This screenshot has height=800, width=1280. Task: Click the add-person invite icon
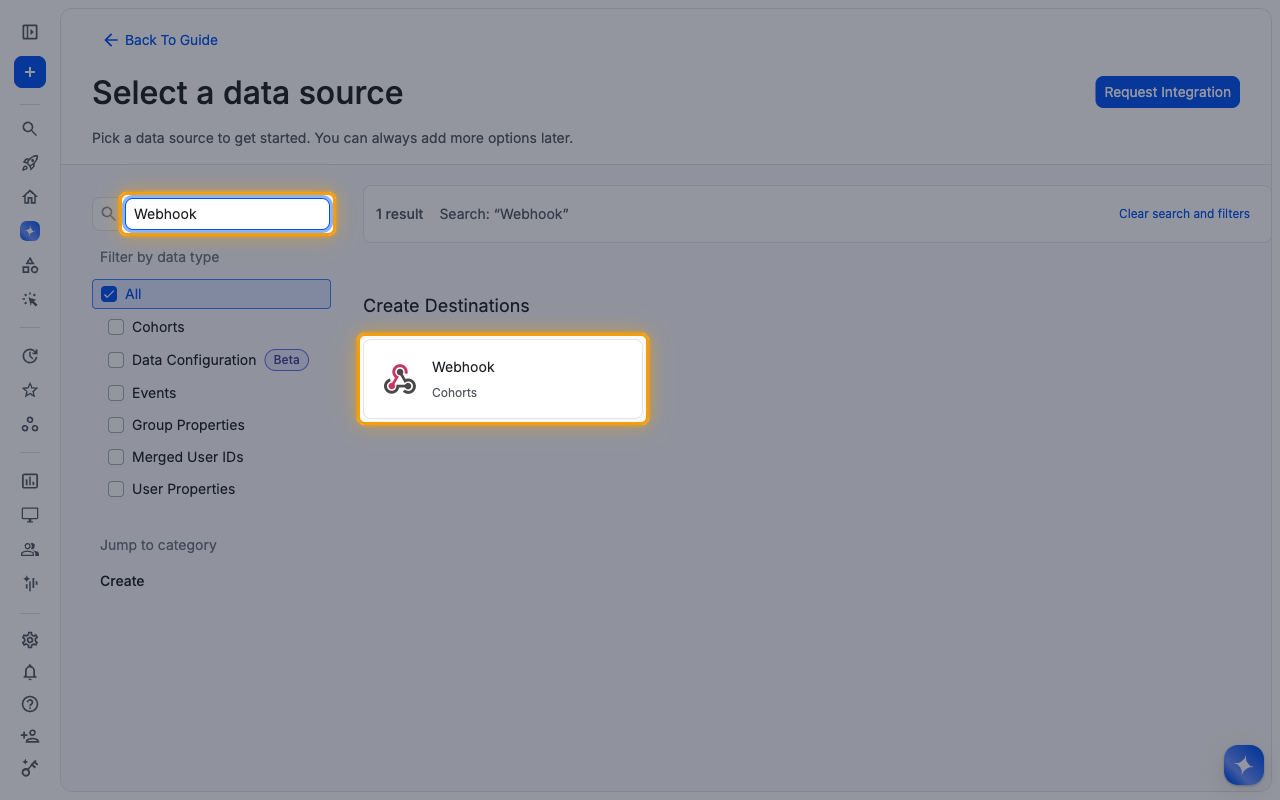point(30,736)
